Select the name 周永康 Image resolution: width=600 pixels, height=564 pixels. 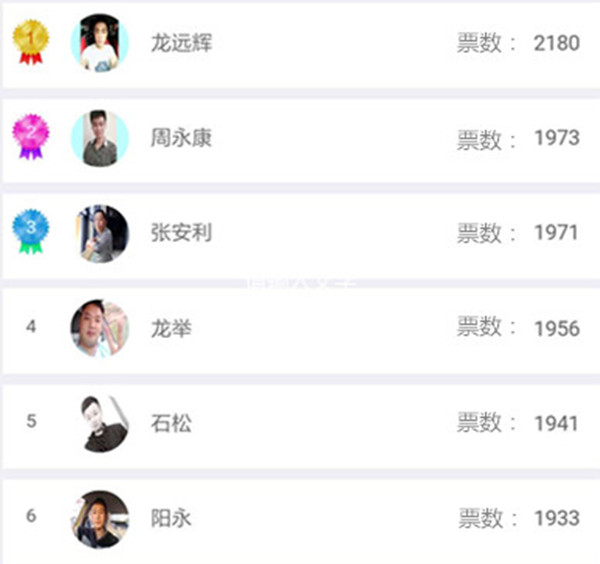(x=181, y=138)
